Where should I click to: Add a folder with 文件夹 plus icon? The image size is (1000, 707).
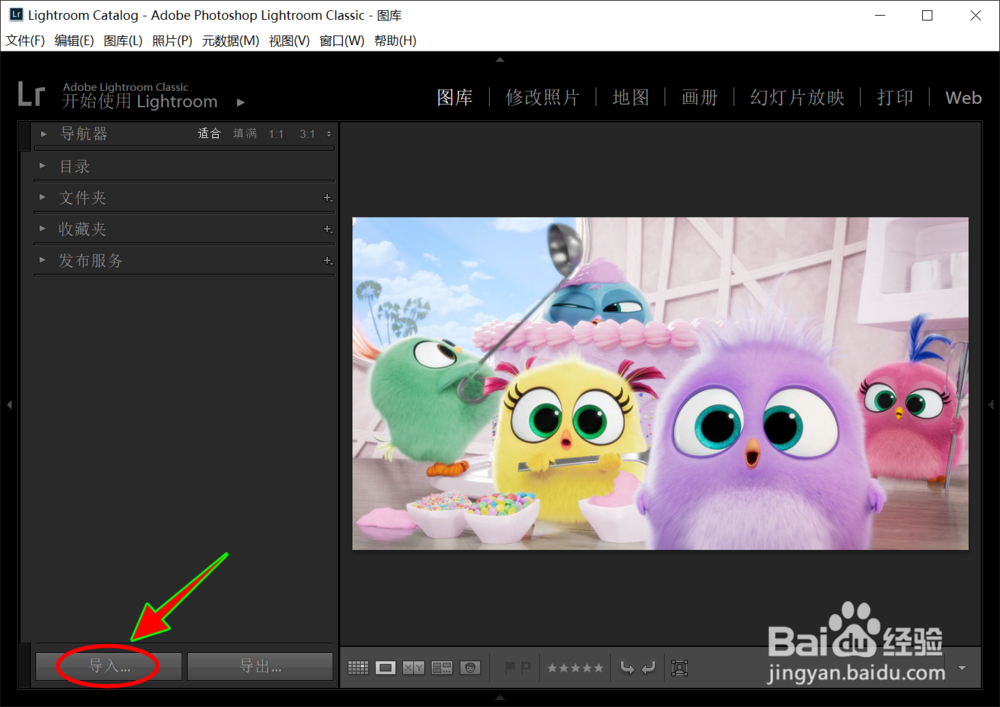click(x=328, y=198)
